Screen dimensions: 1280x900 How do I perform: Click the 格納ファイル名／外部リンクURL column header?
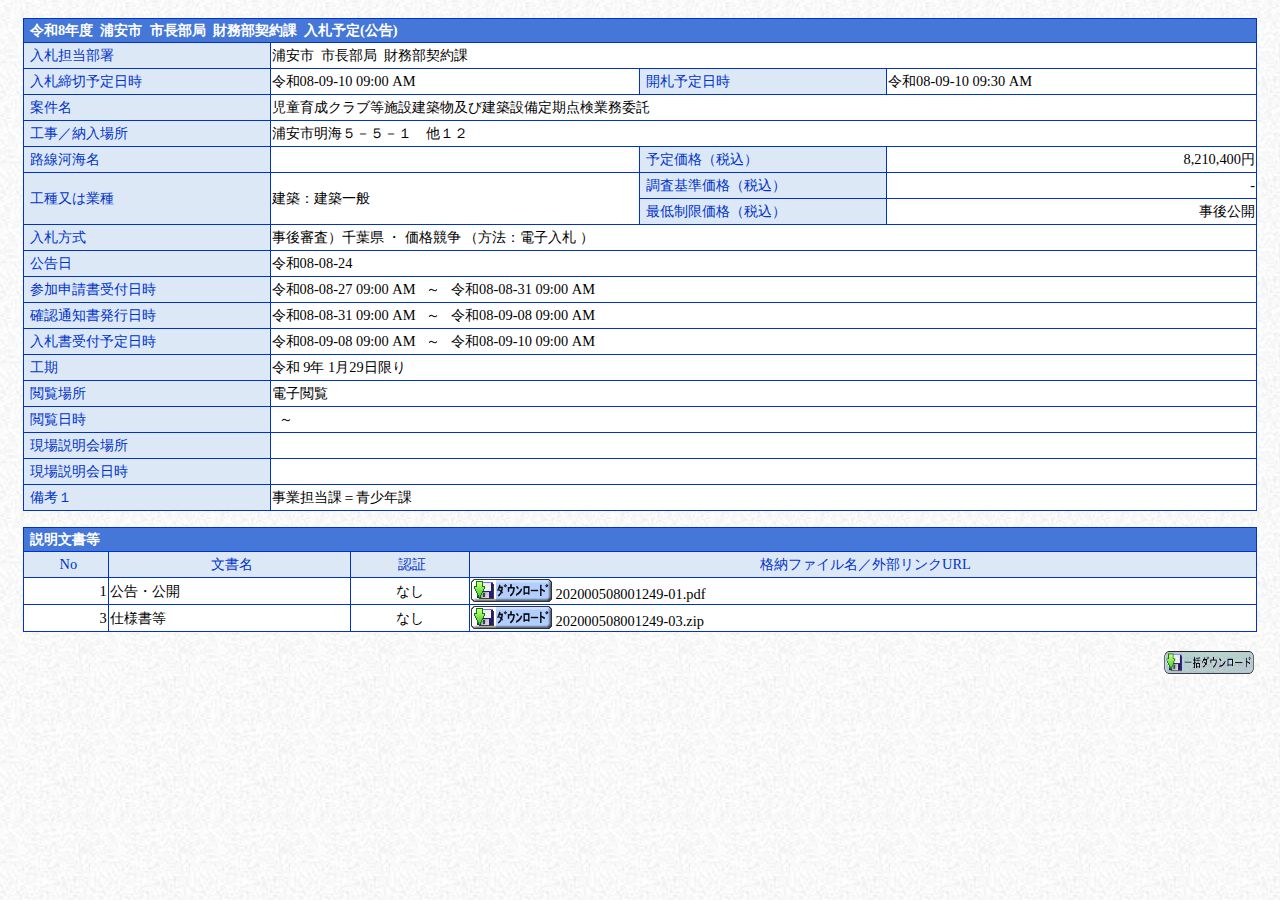coord(863,565)
